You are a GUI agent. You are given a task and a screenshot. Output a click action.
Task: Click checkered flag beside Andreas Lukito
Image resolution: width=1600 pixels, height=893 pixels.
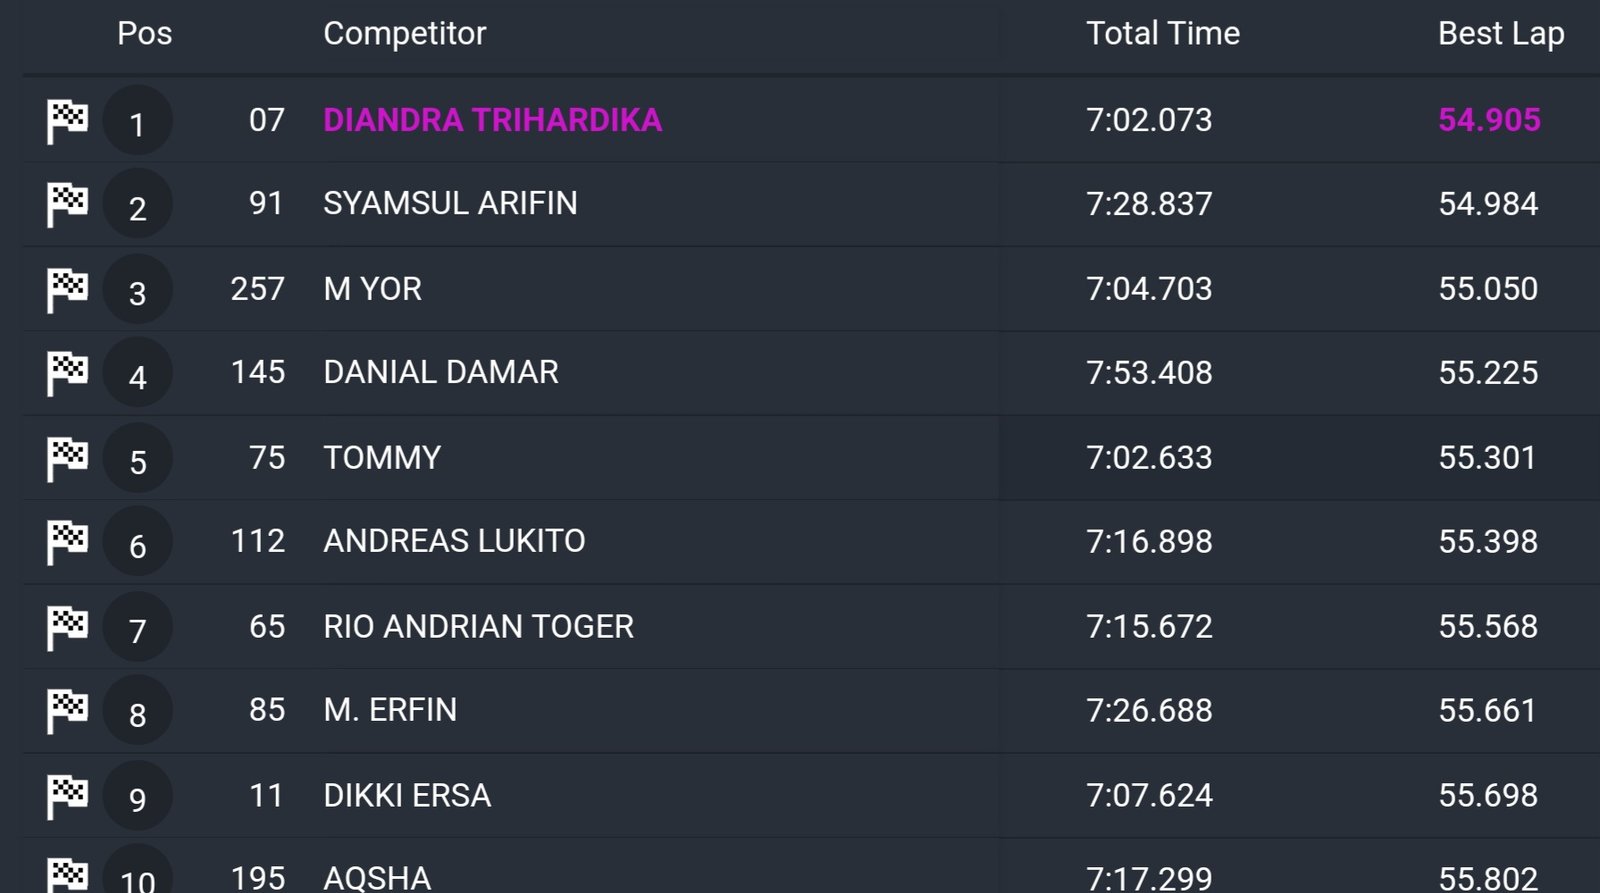coord(67,544)
